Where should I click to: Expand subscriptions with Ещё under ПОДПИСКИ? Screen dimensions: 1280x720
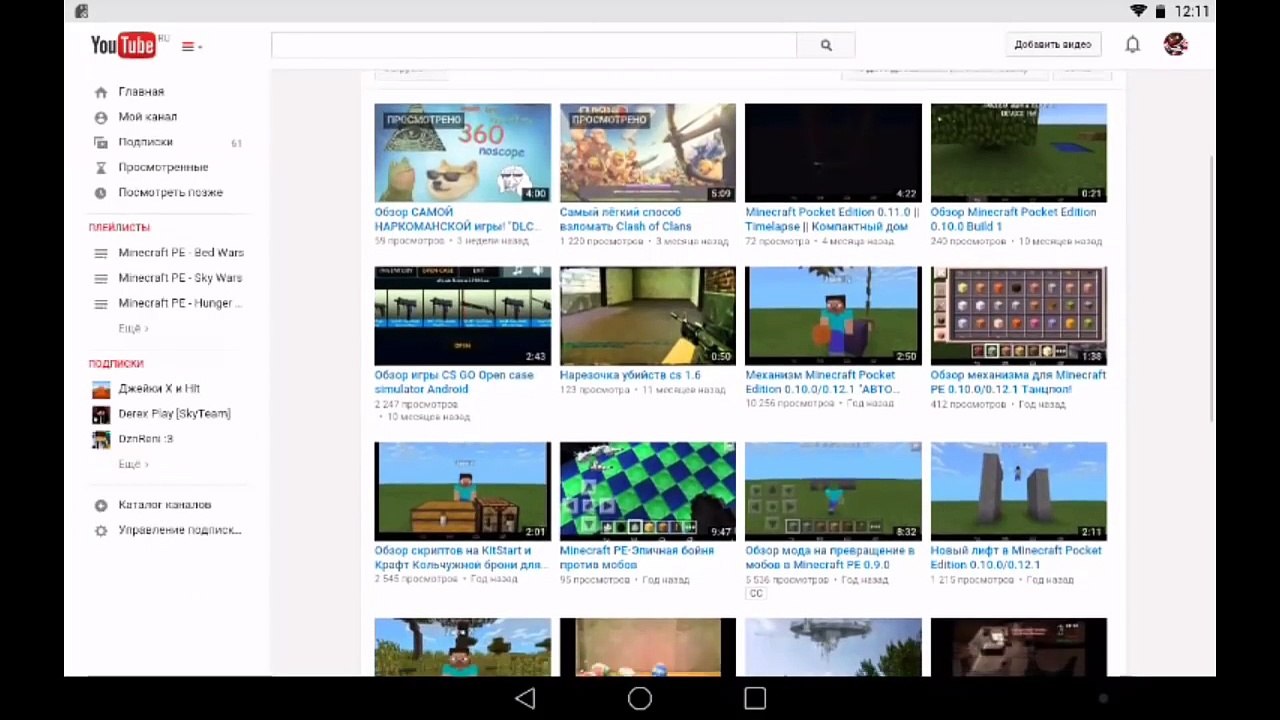point(133,464)
